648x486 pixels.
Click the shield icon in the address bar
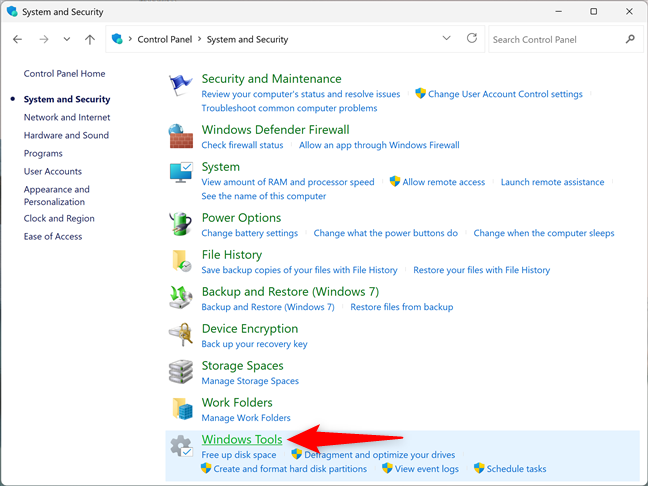tap(117, 39)
